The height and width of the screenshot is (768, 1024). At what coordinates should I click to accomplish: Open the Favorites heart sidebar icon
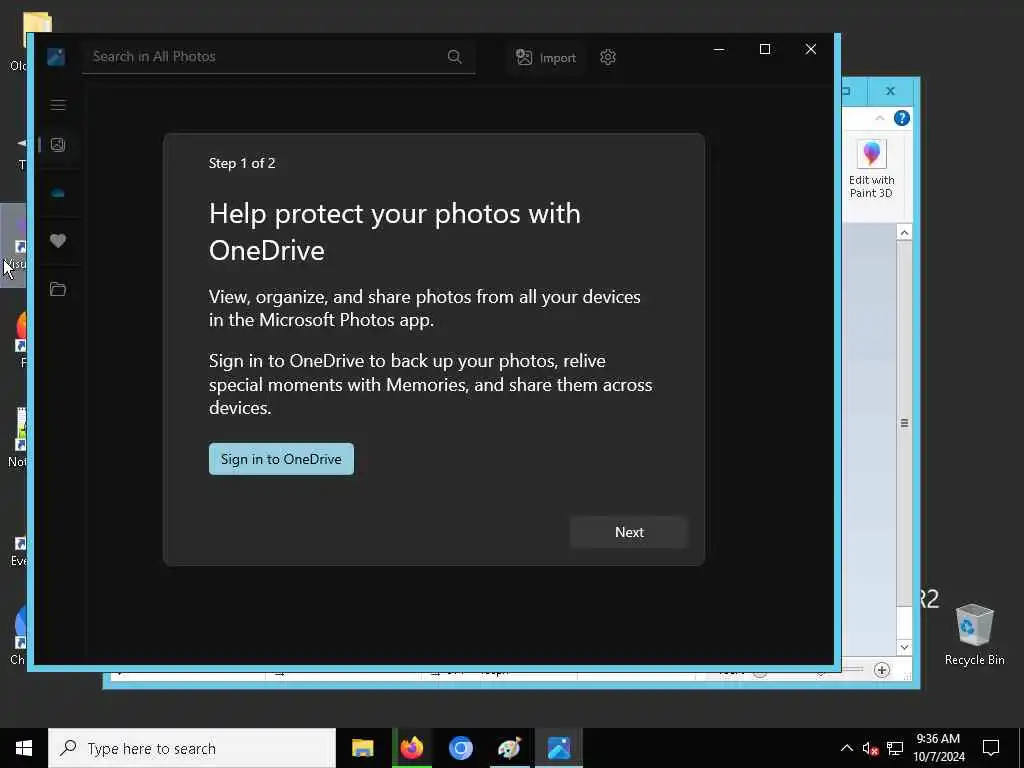coord(58,241)
